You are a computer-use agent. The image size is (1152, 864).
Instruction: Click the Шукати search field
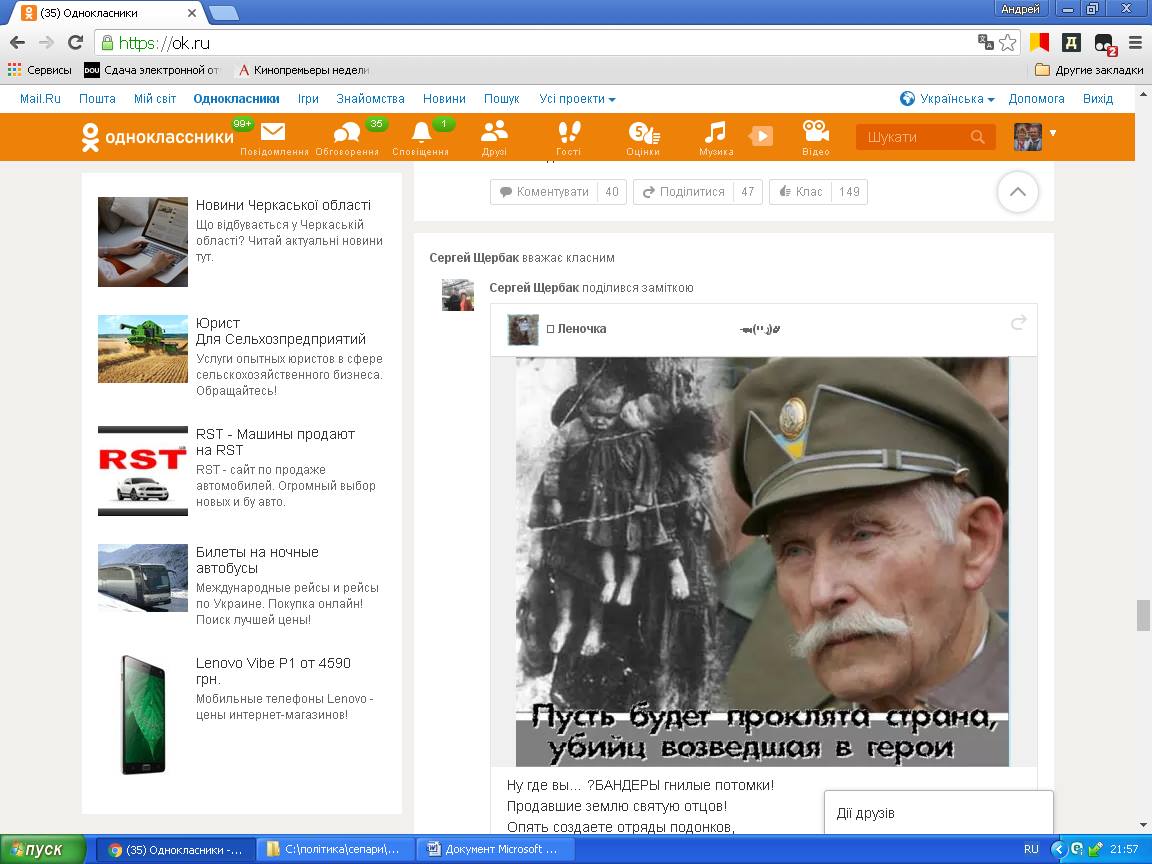915,137
